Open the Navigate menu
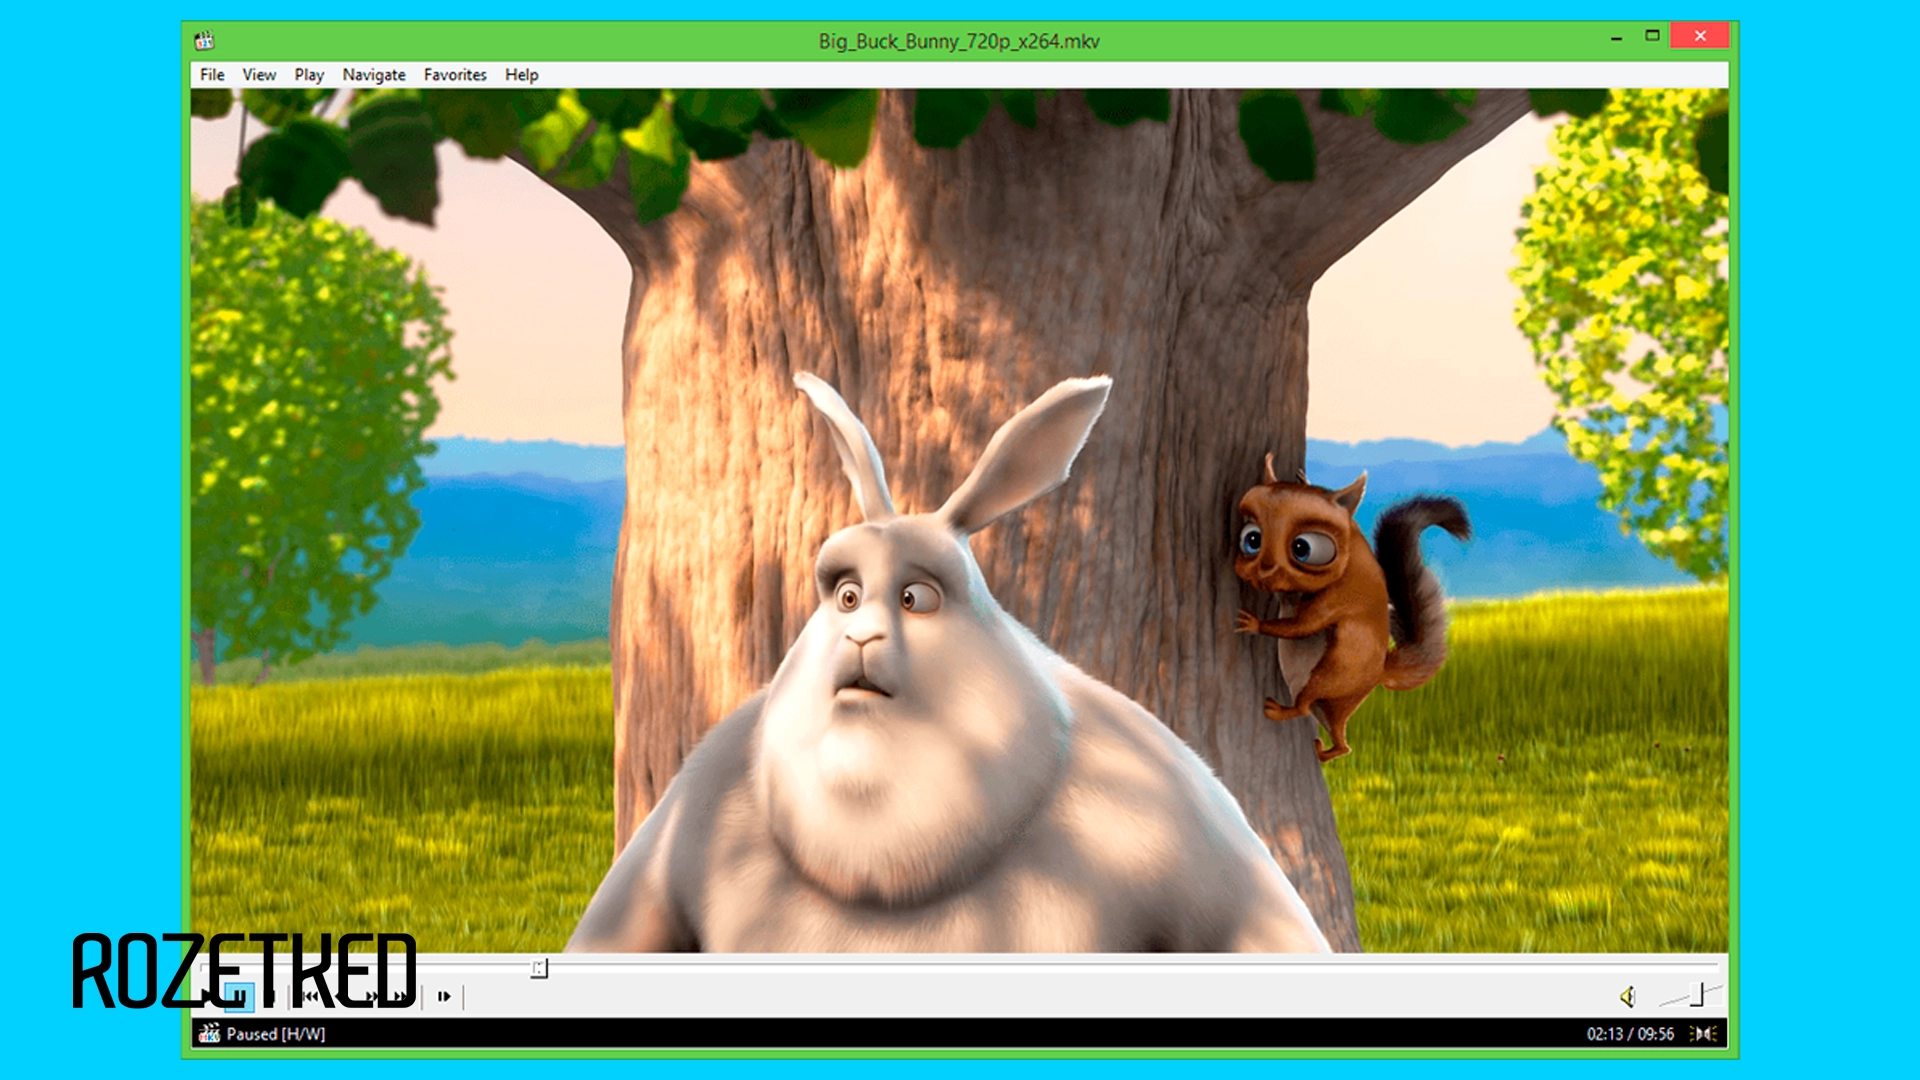Image resolution: width=1920 pixels, height=1080 pixels. pyautogui.click(x=374, y=75)
